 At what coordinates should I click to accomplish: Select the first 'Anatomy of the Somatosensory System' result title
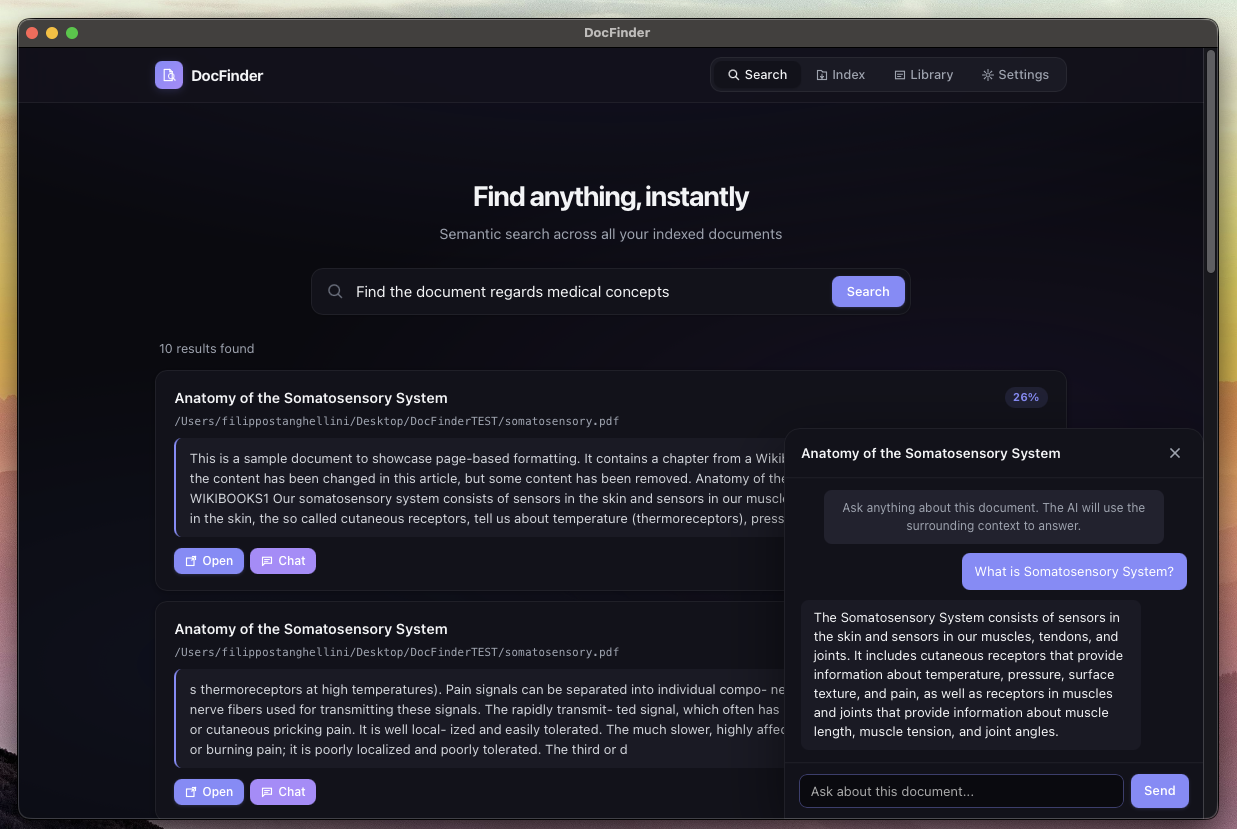[311, 398]
